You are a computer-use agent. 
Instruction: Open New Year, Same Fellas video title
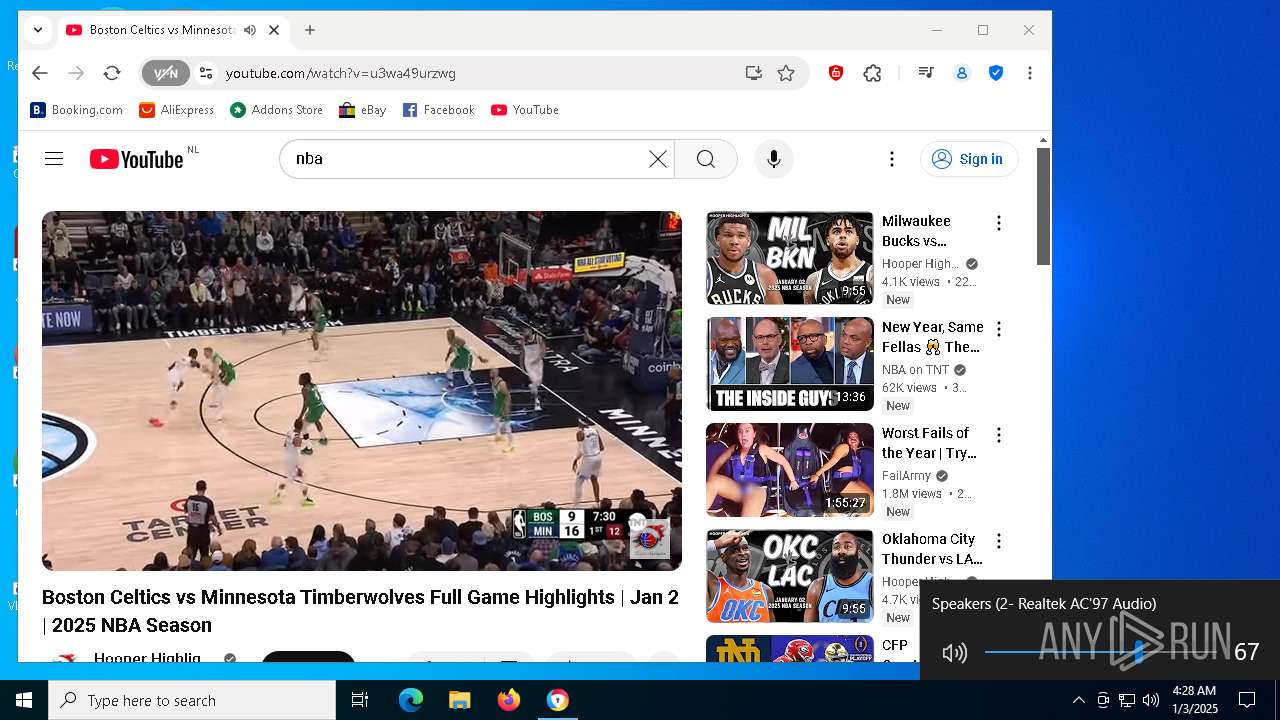[x=932, y=337]
